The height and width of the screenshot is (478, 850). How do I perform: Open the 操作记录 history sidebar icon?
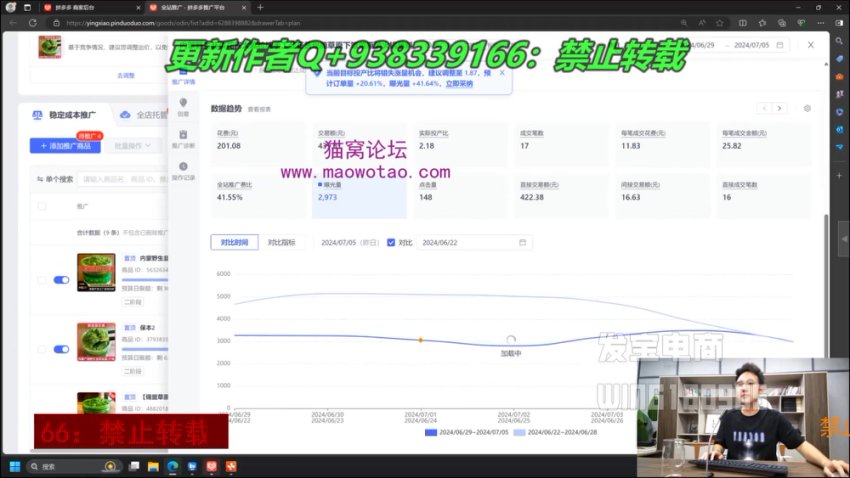tap(183, 170)
